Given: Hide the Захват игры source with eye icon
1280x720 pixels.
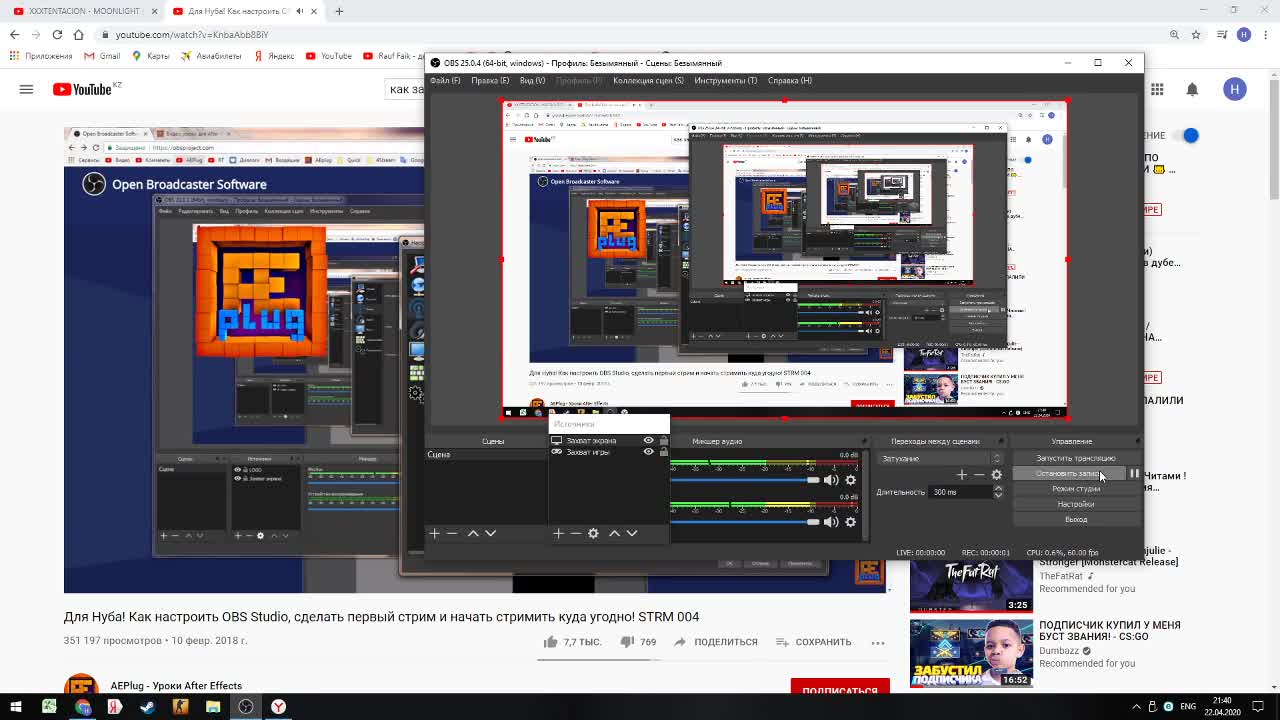Looking at the screenshot, I should tap(648, 452).
